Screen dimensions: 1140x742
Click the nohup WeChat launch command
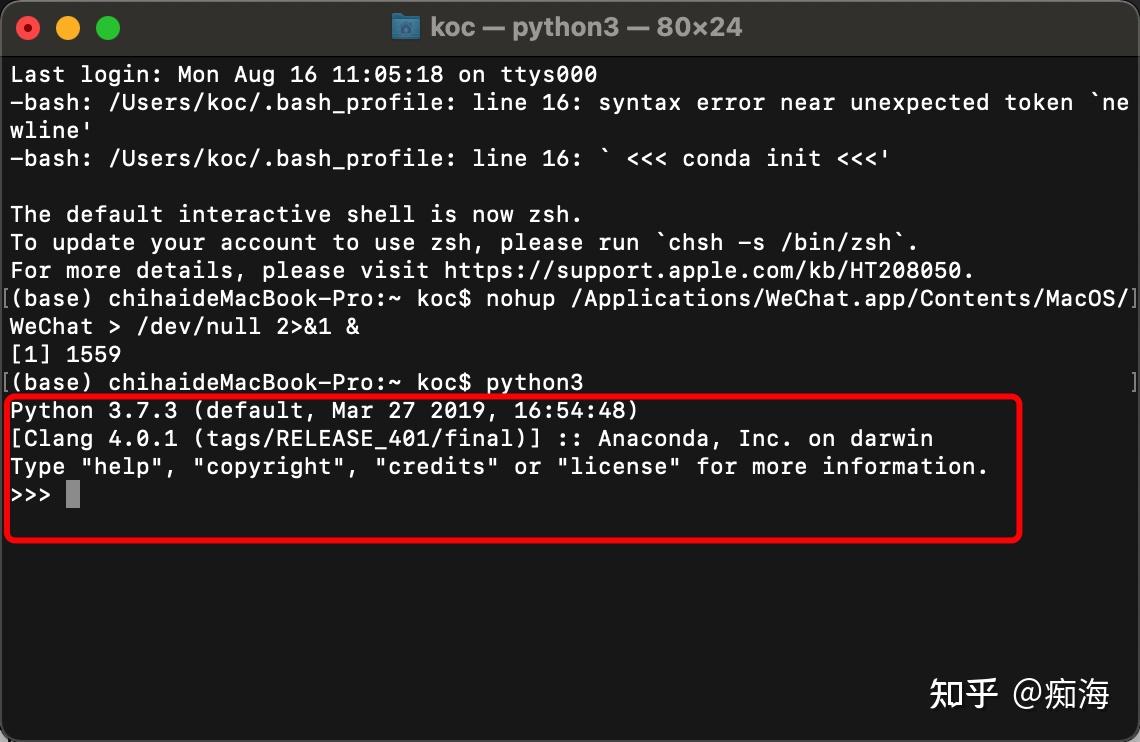[x=750, y=298]
